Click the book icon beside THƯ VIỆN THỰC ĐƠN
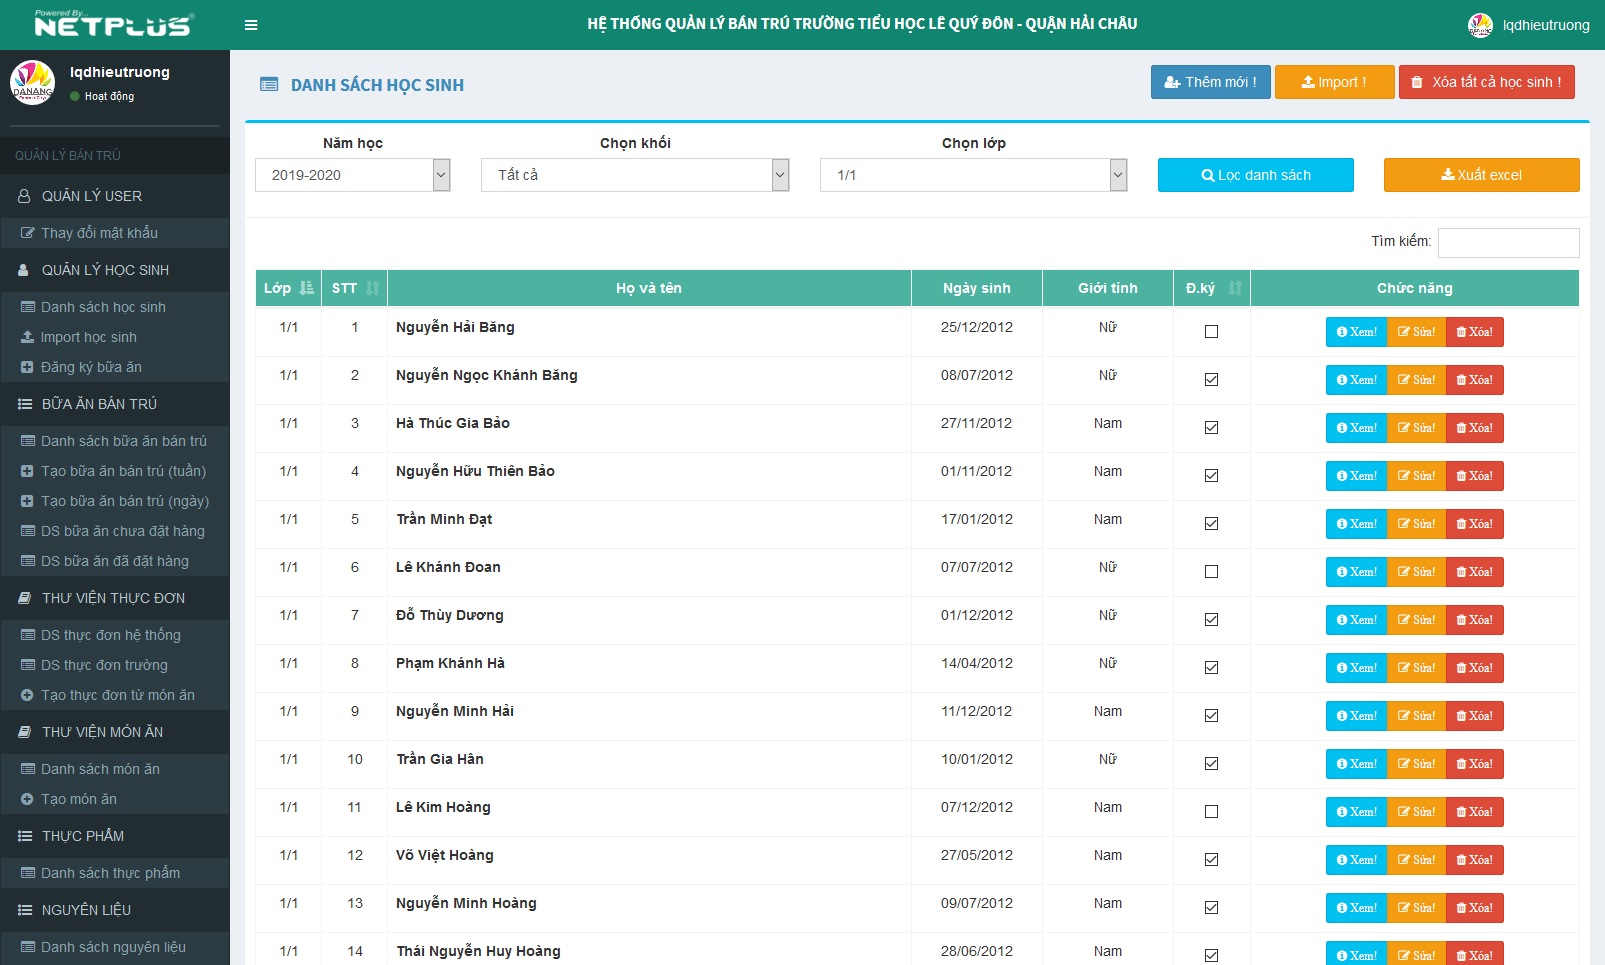This screenshot has width=1605, height=965. (25, 598)
